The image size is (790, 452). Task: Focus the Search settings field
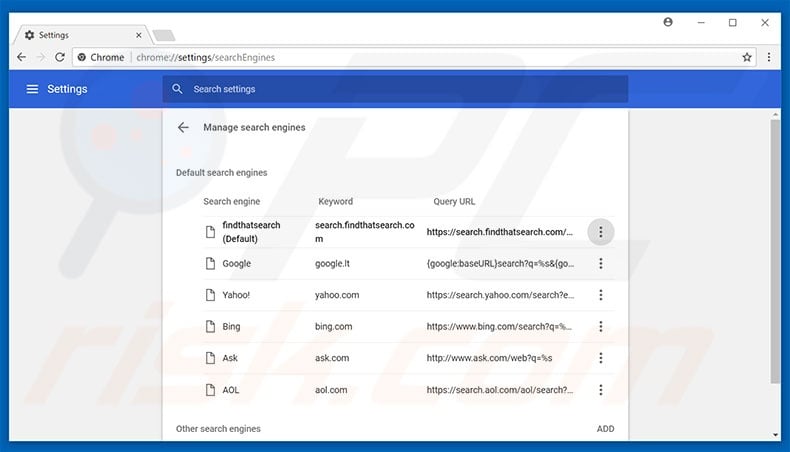point(395,89)
